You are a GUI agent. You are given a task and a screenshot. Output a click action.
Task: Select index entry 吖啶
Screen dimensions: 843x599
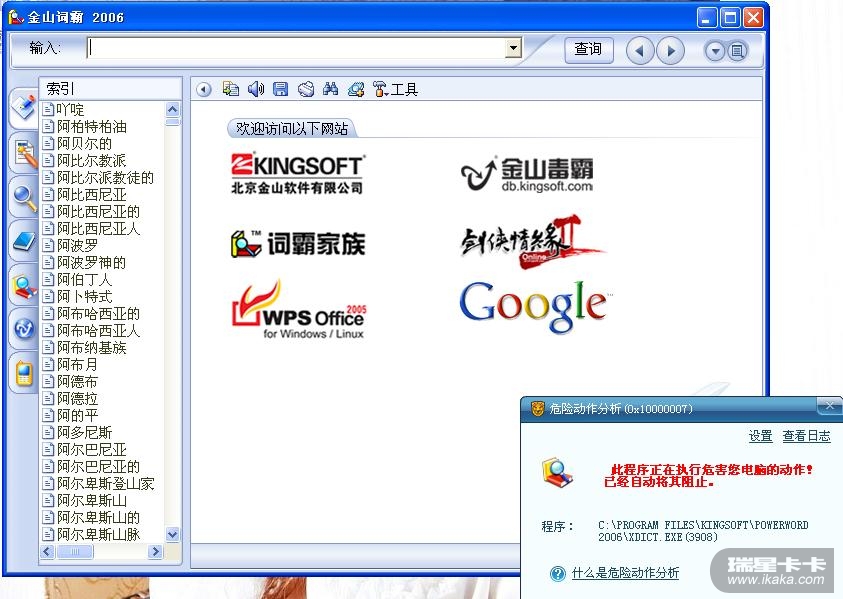[x=64, y=110]
